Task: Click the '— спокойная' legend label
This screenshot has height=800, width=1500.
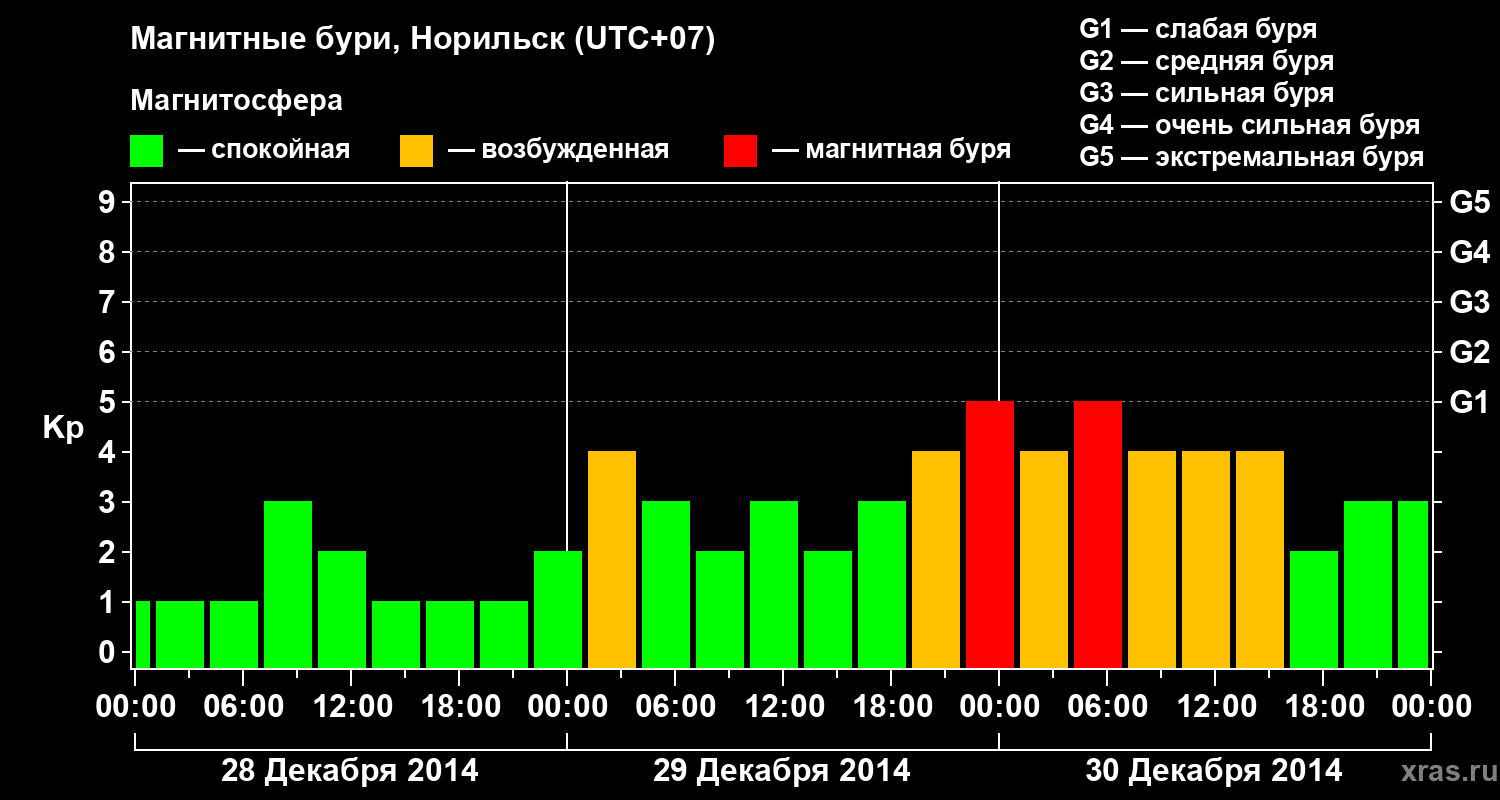Action: [x=264, y=150]
